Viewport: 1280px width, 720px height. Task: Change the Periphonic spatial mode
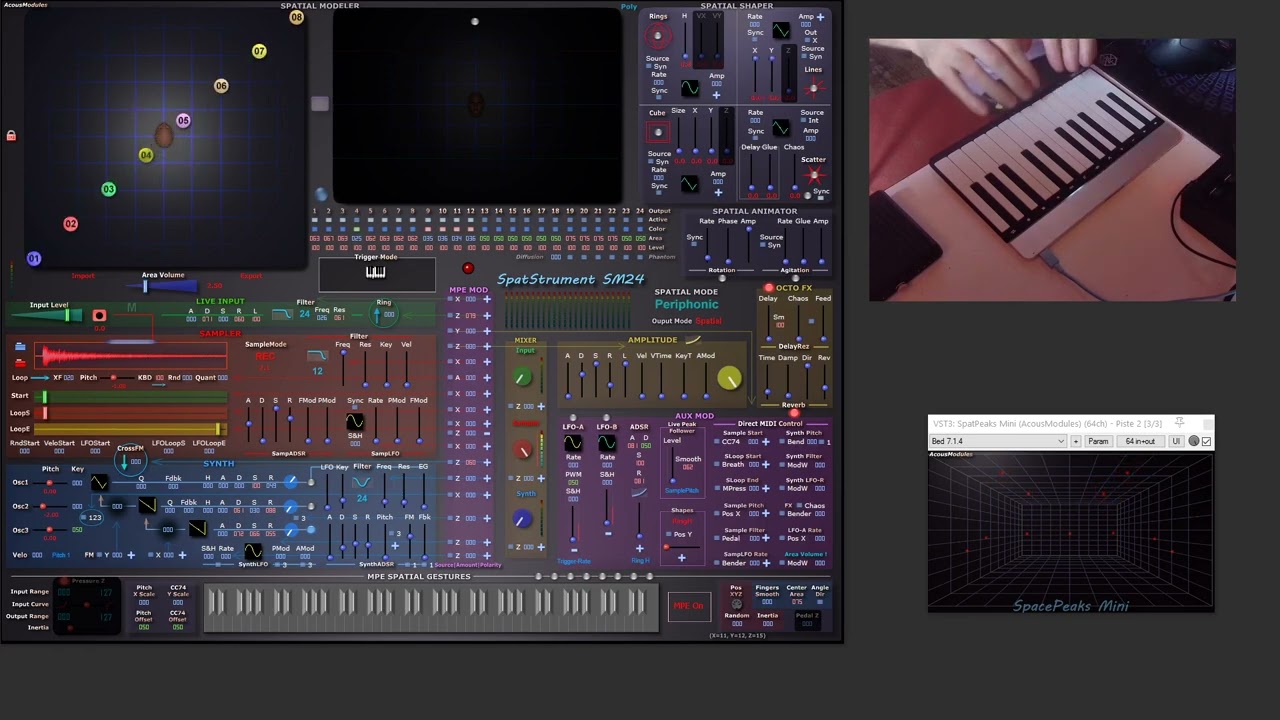click(686, 304)
